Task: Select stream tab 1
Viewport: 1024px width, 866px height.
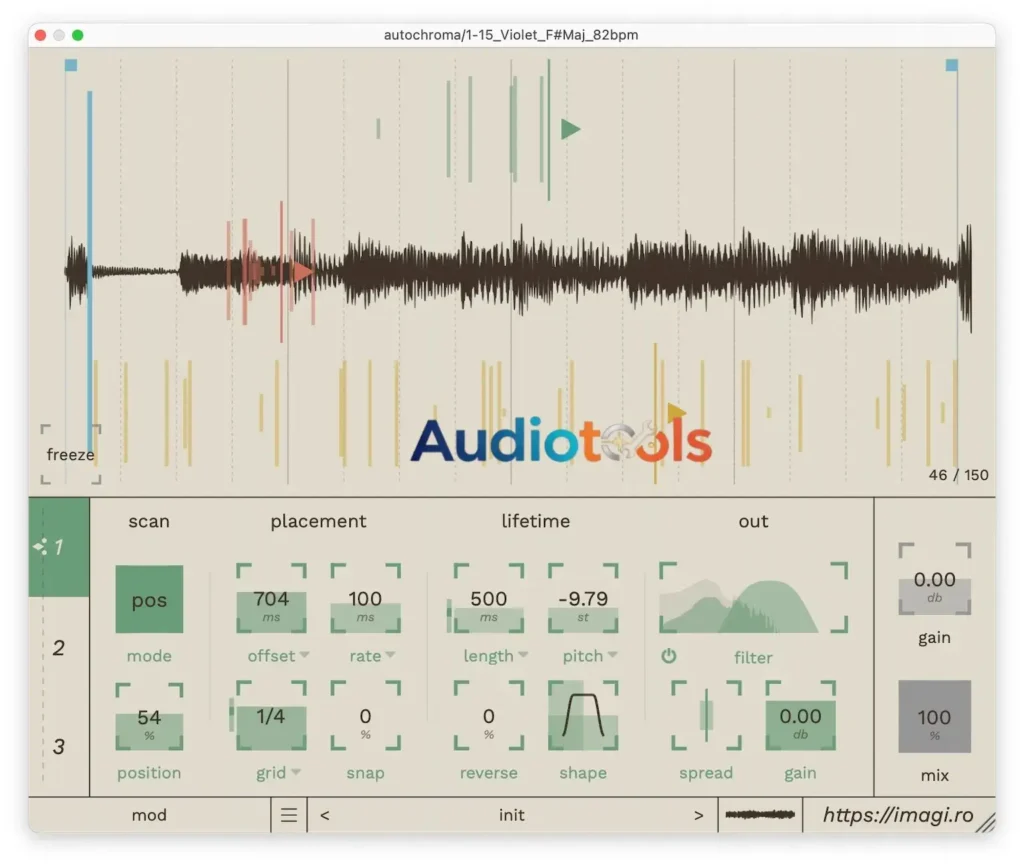Action: [59, 547]
